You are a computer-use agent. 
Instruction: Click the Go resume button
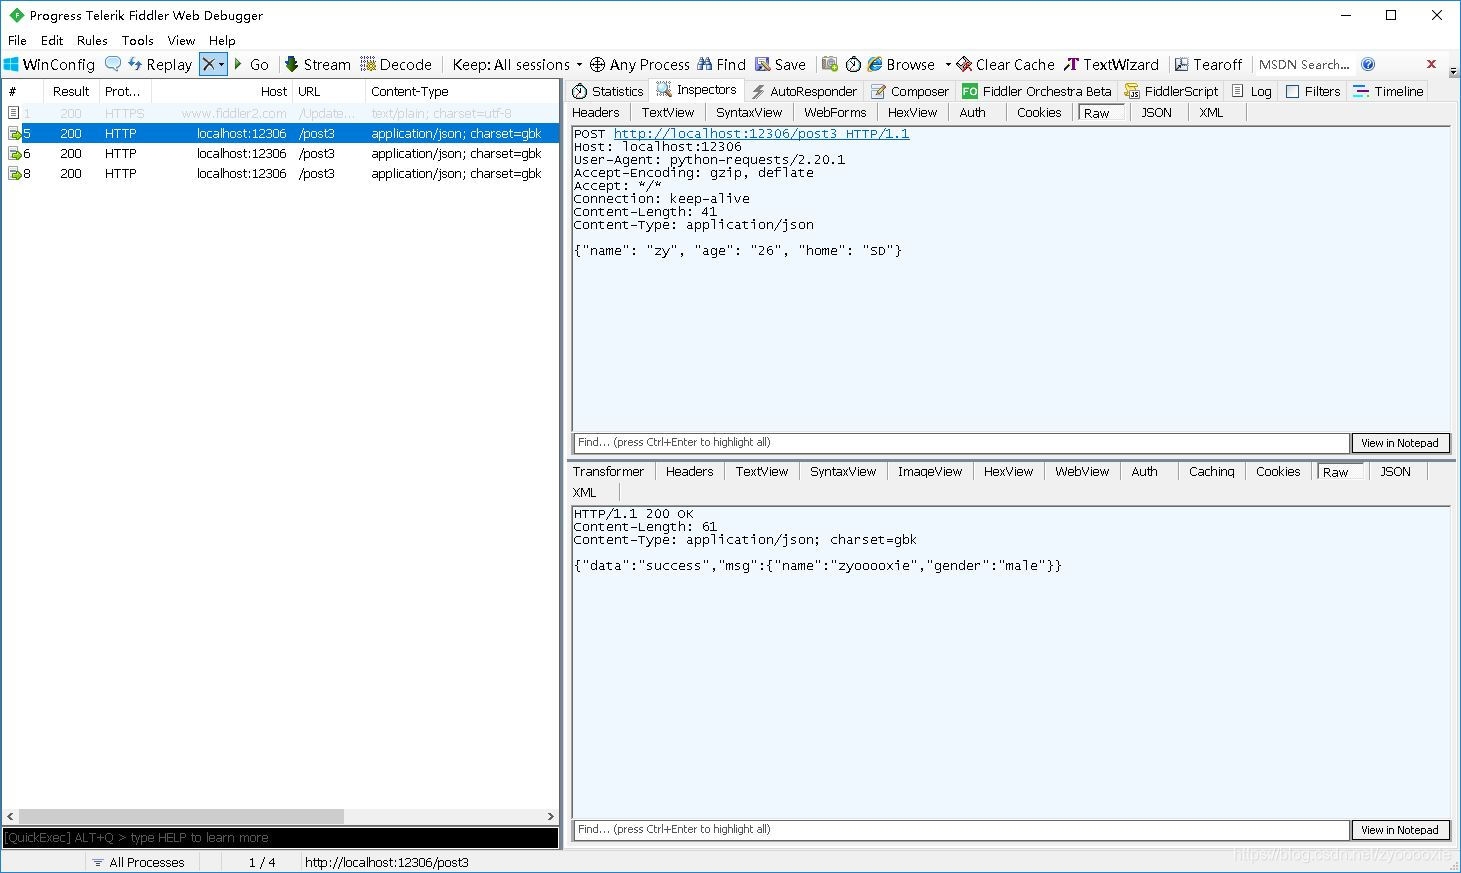coord(251,64)
